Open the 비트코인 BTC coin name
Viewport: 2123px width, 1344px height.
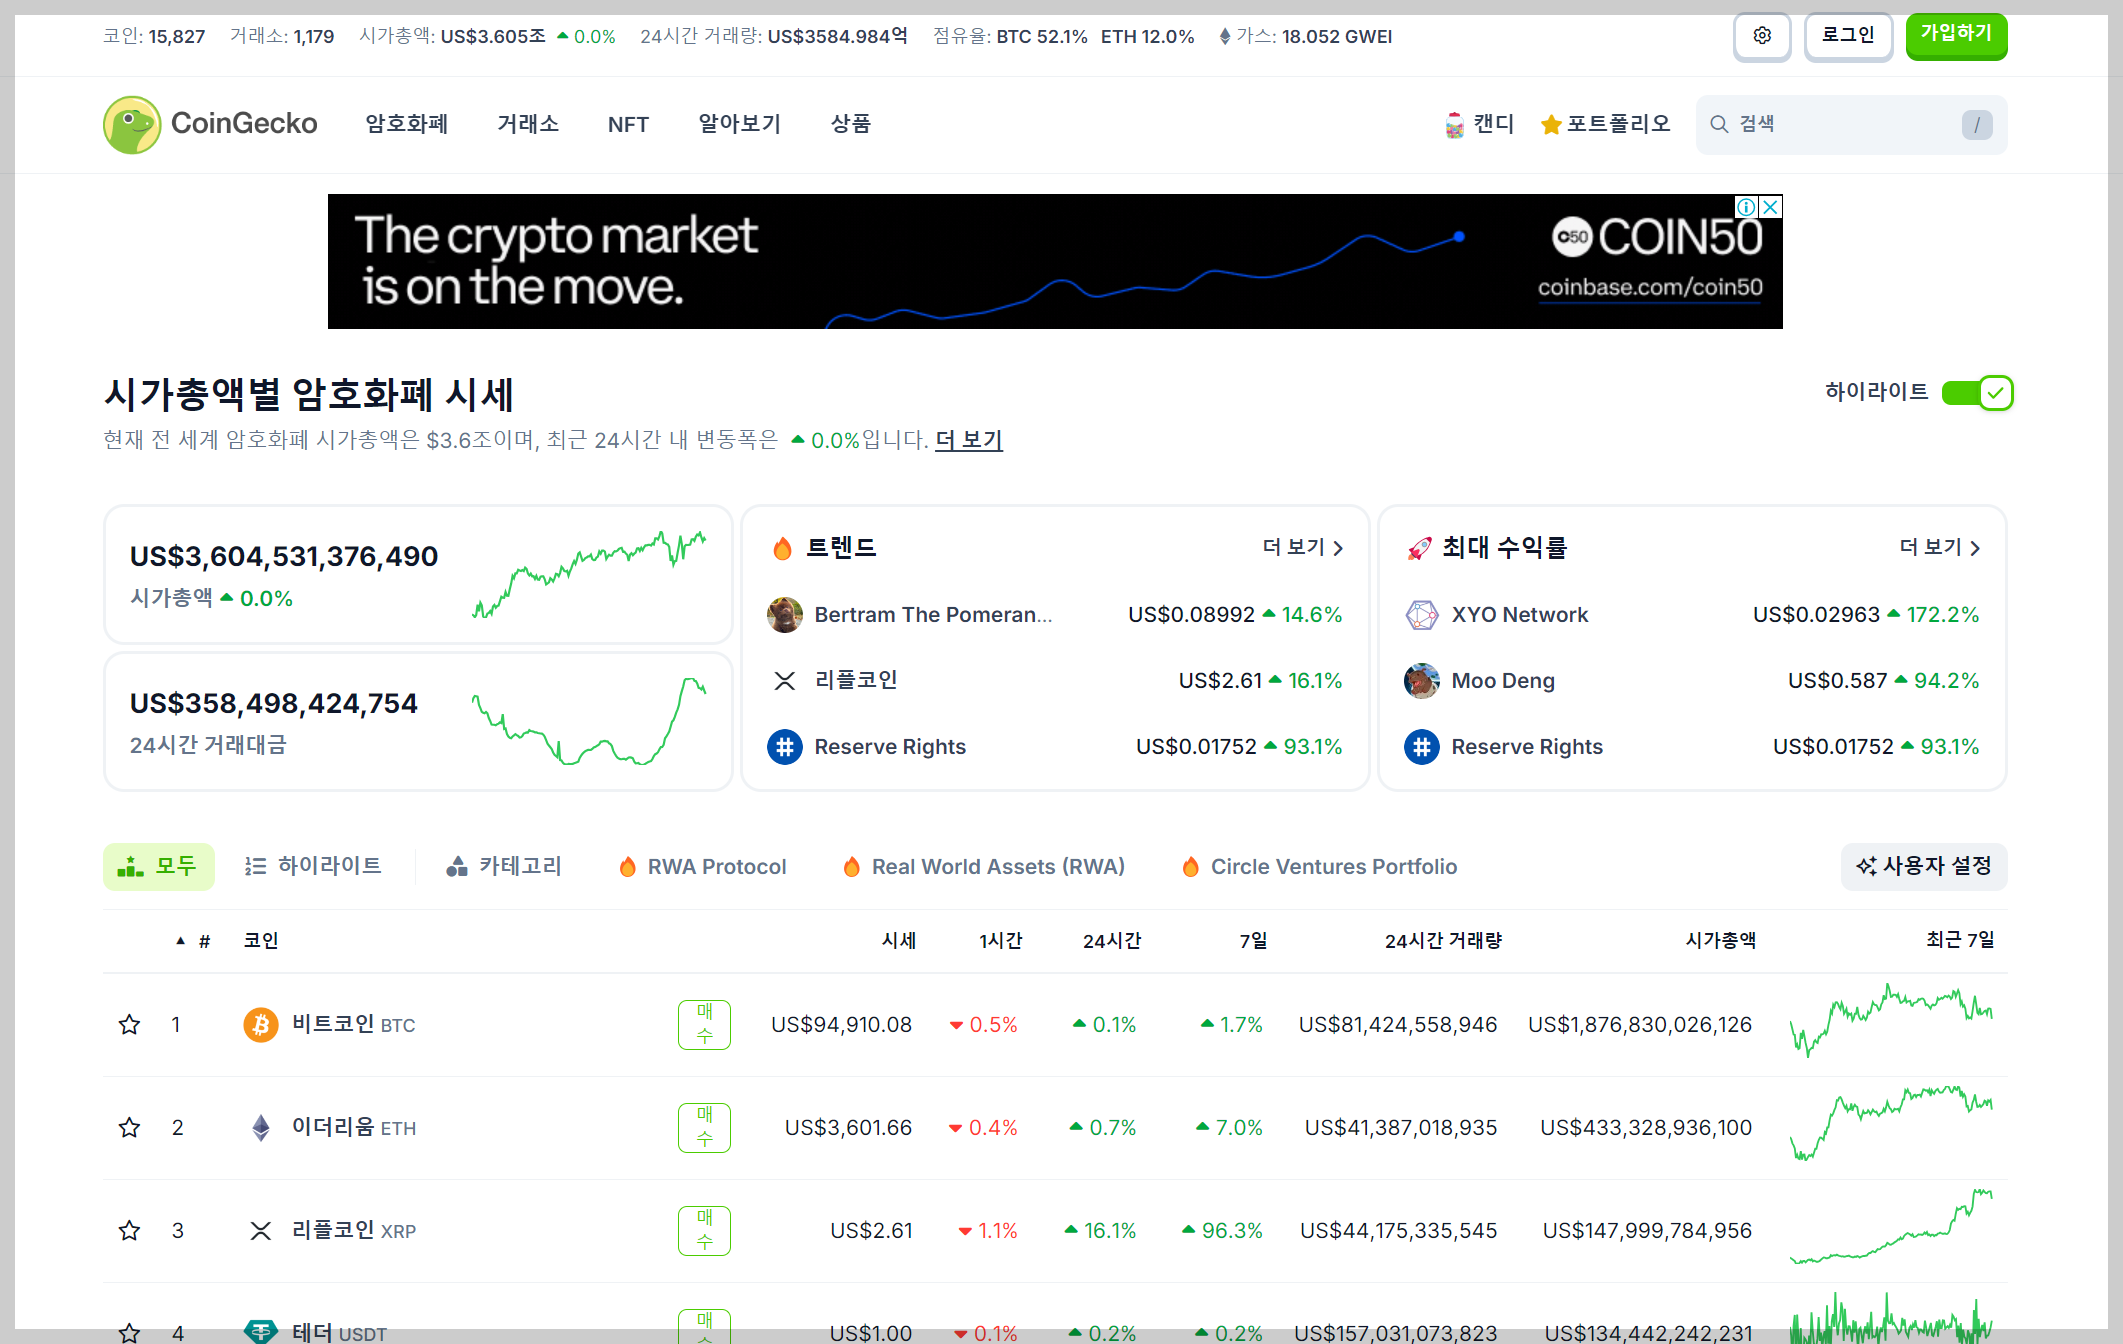coord(353,1025)
